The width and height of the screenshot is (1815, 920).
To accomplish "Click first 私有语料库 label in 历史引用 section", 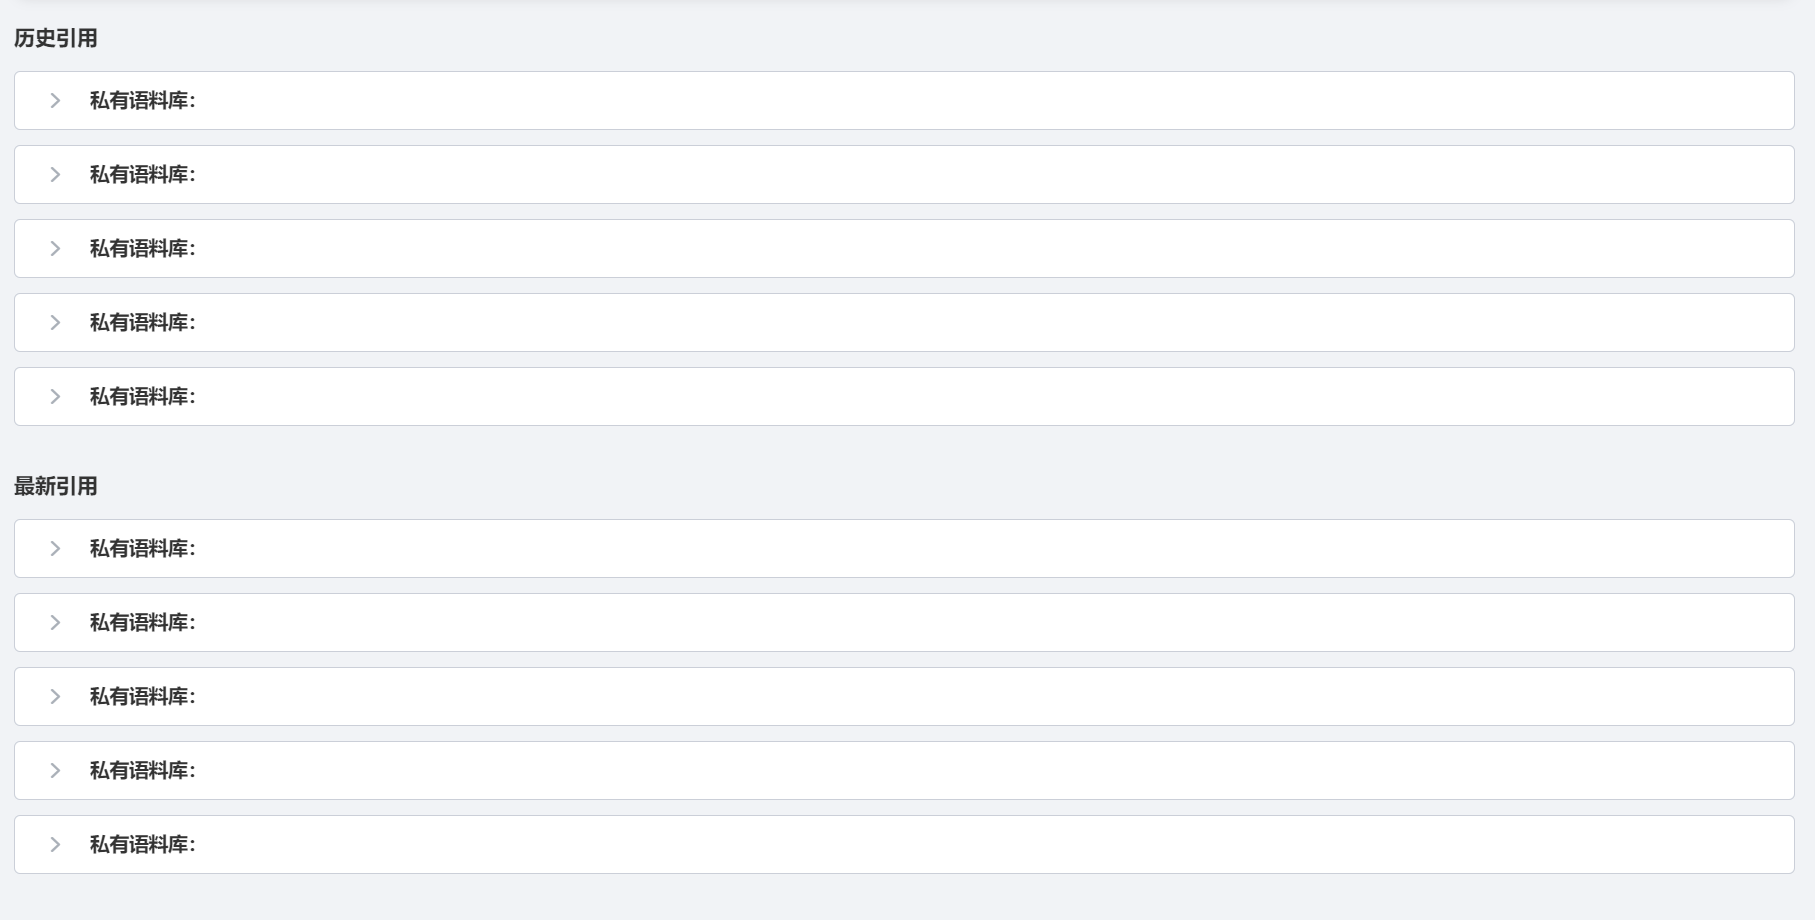I will tap(142, 100).
